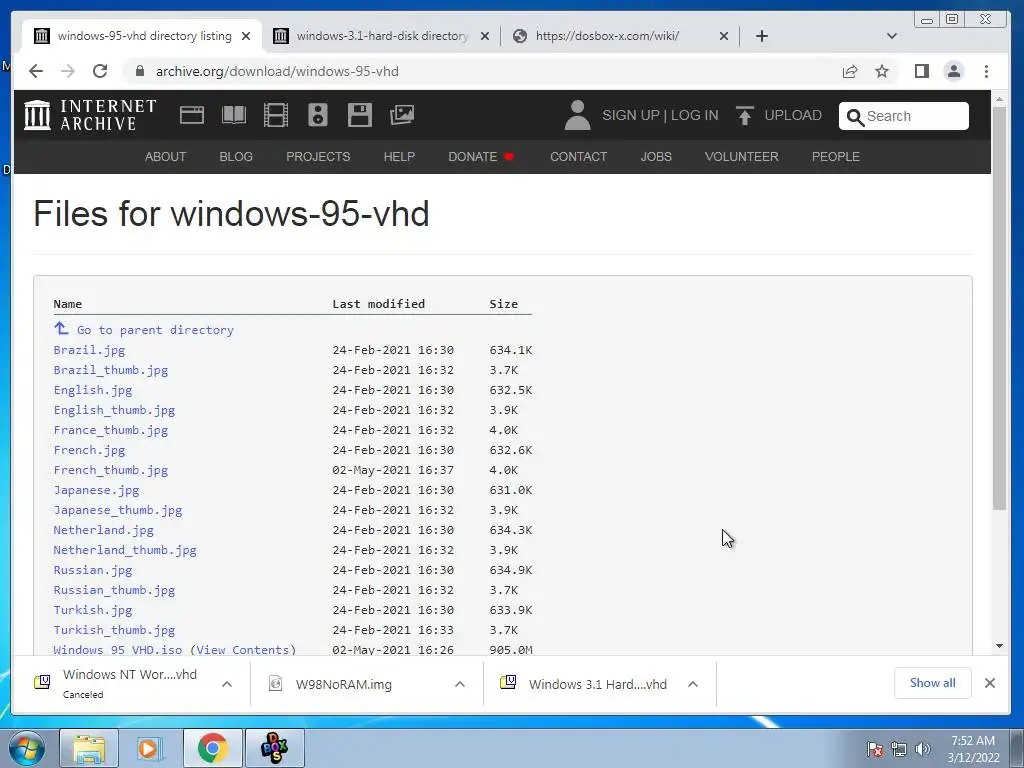Open the BLOG menu item

tap(236, 157)
